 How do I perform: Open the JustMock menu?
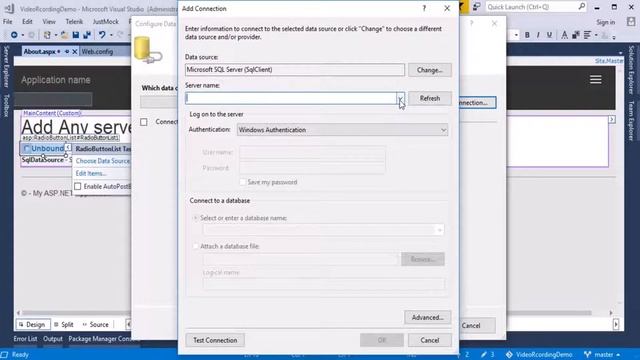coord(106,22)
